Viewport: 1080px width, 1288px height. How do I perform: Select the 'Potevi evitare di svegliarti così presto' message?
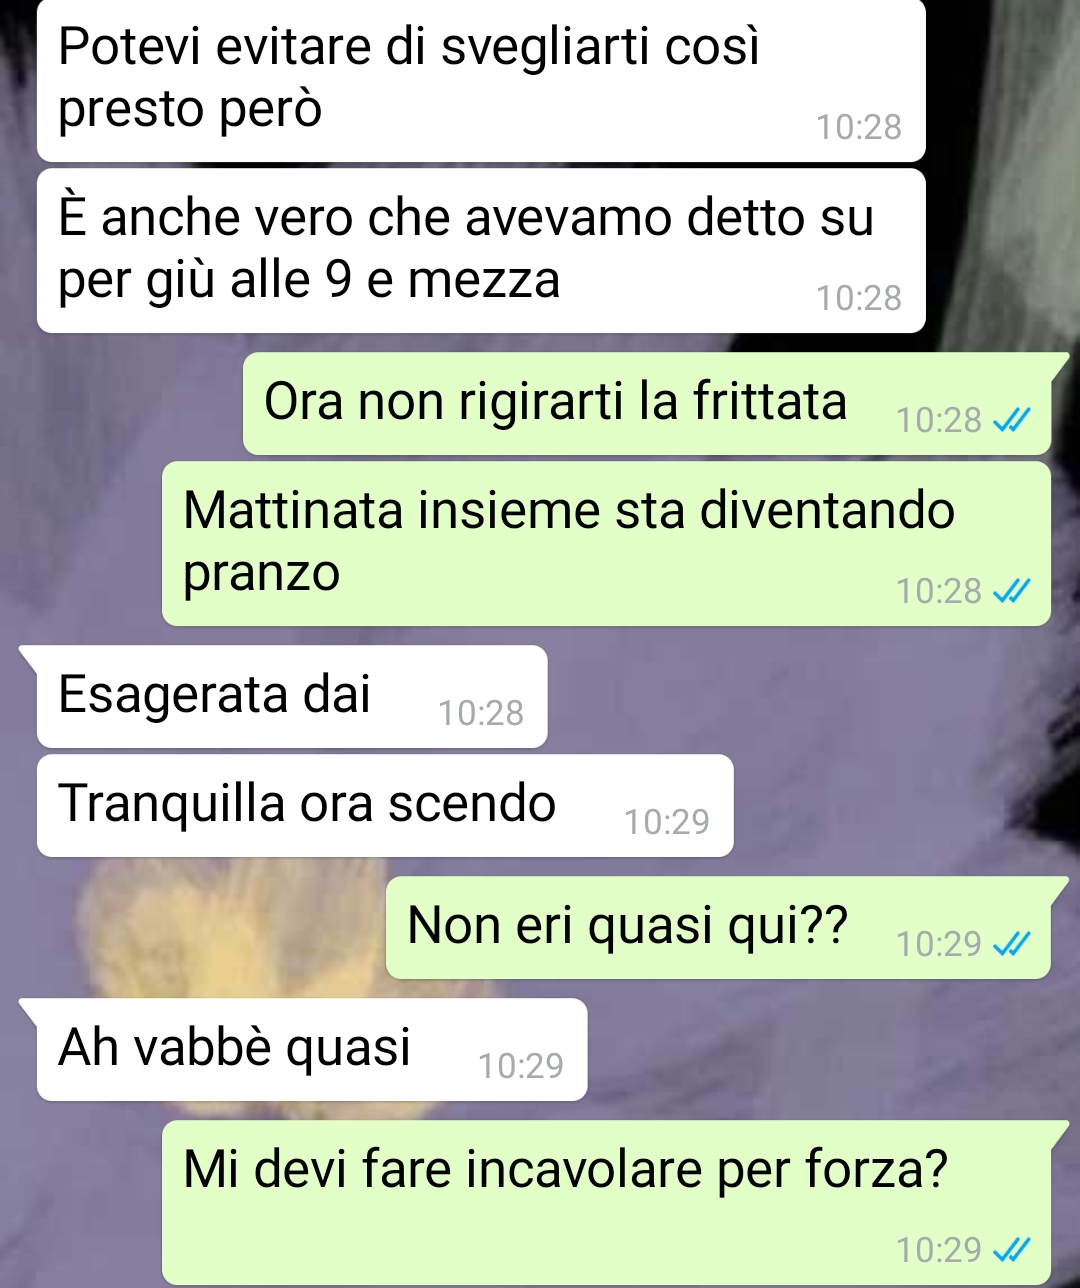pos(481,79)
